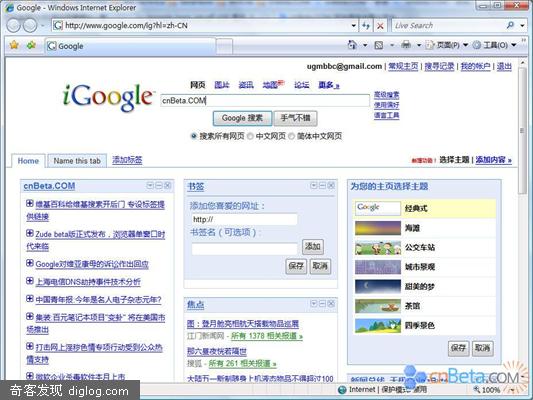Click the 退出 sign out link
The width and height of the screenshot is (533, 400).
504,66
